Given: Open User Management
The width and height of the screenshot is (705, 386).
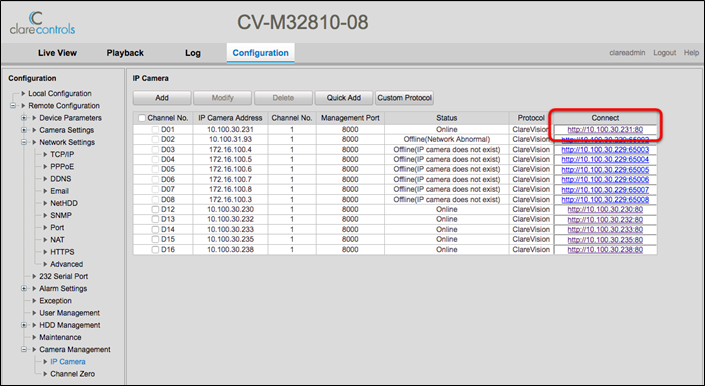Looking at the screenshot, I should [x=69, y=313].
